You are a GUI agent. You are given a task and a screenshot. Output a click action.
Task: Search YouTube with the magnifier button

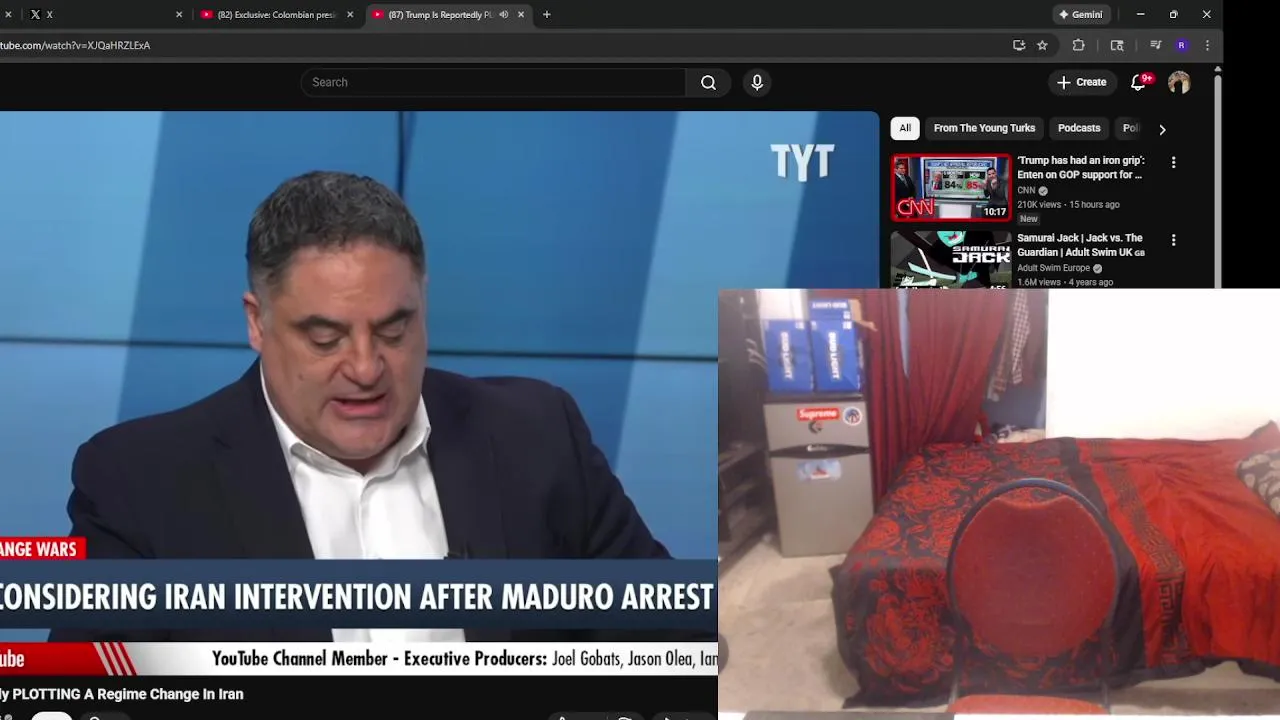pos(708,82)
